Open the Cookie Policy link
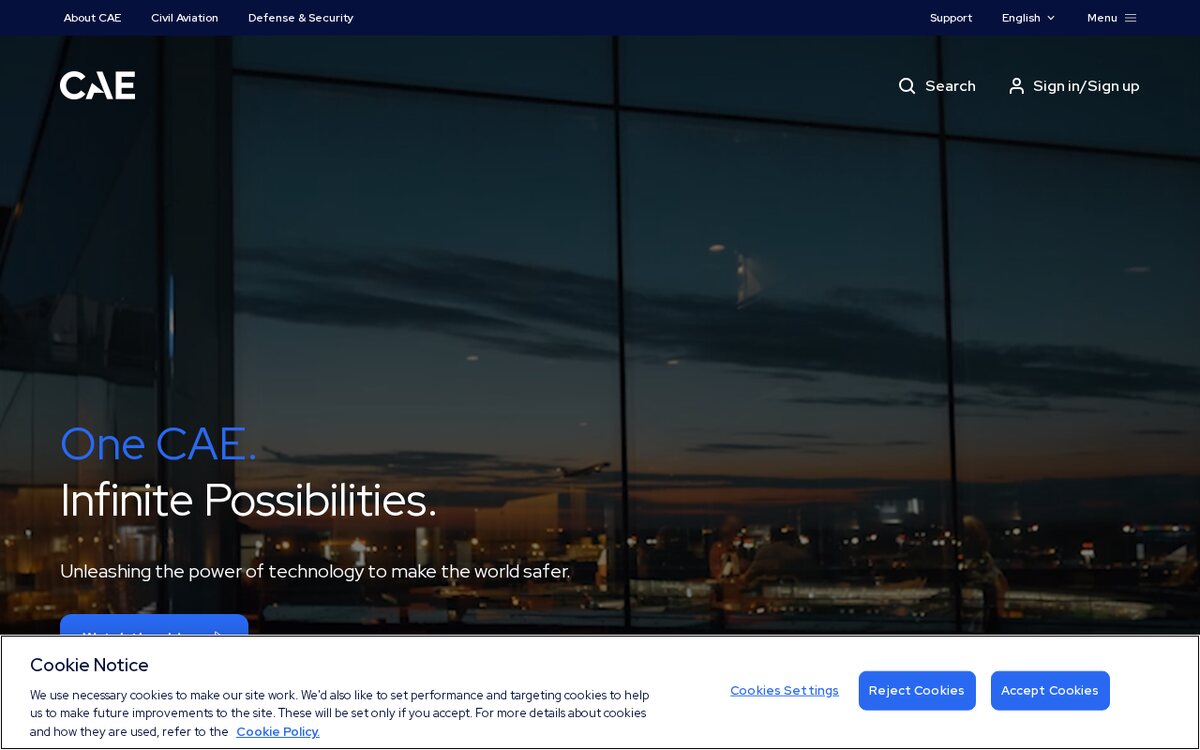1200x750 pixels. point(278,732)
